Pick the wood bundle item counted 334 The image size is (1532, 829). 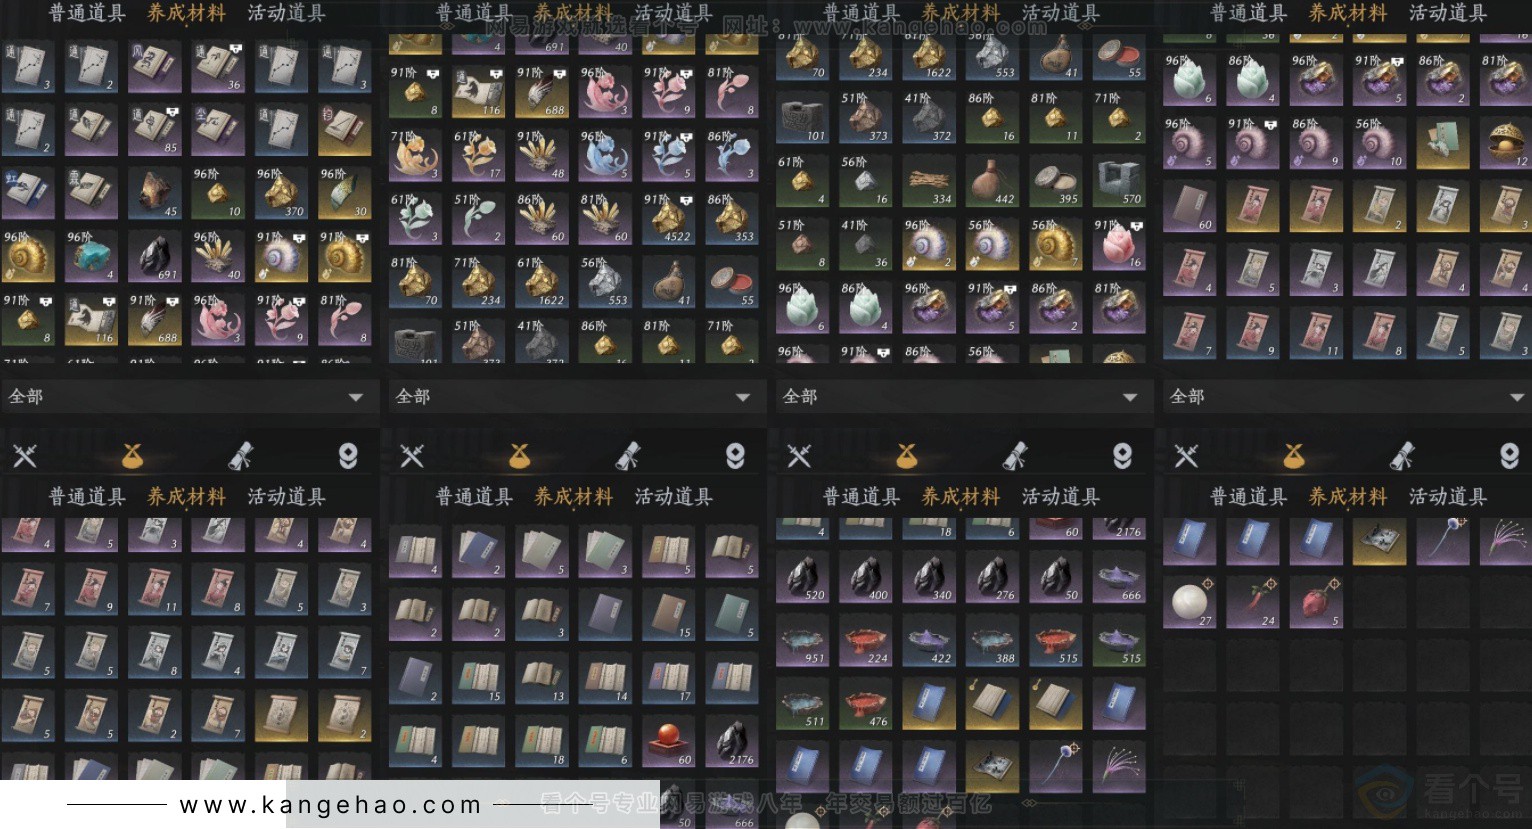pos(930,181)
